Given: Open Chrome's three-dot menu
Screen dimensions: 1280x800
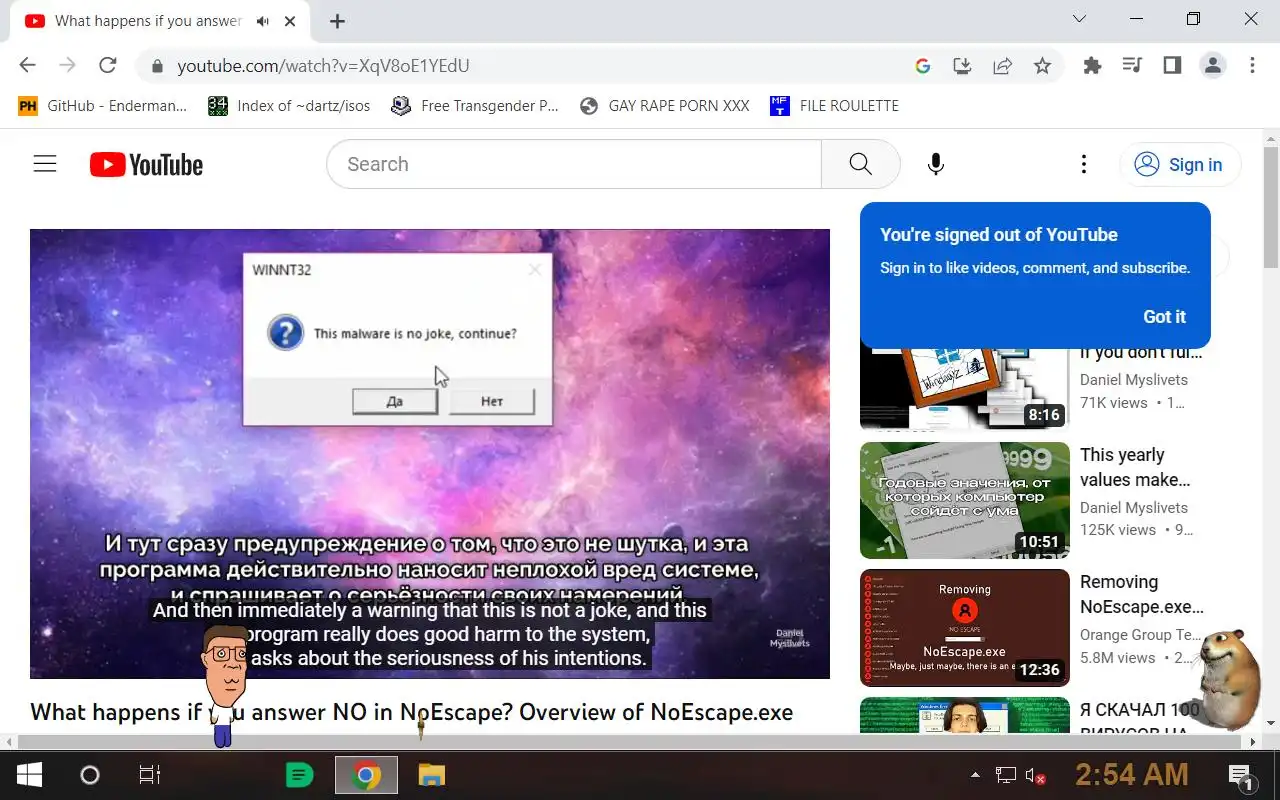Looking at the screenshot, I should (x=1252, y=66).
